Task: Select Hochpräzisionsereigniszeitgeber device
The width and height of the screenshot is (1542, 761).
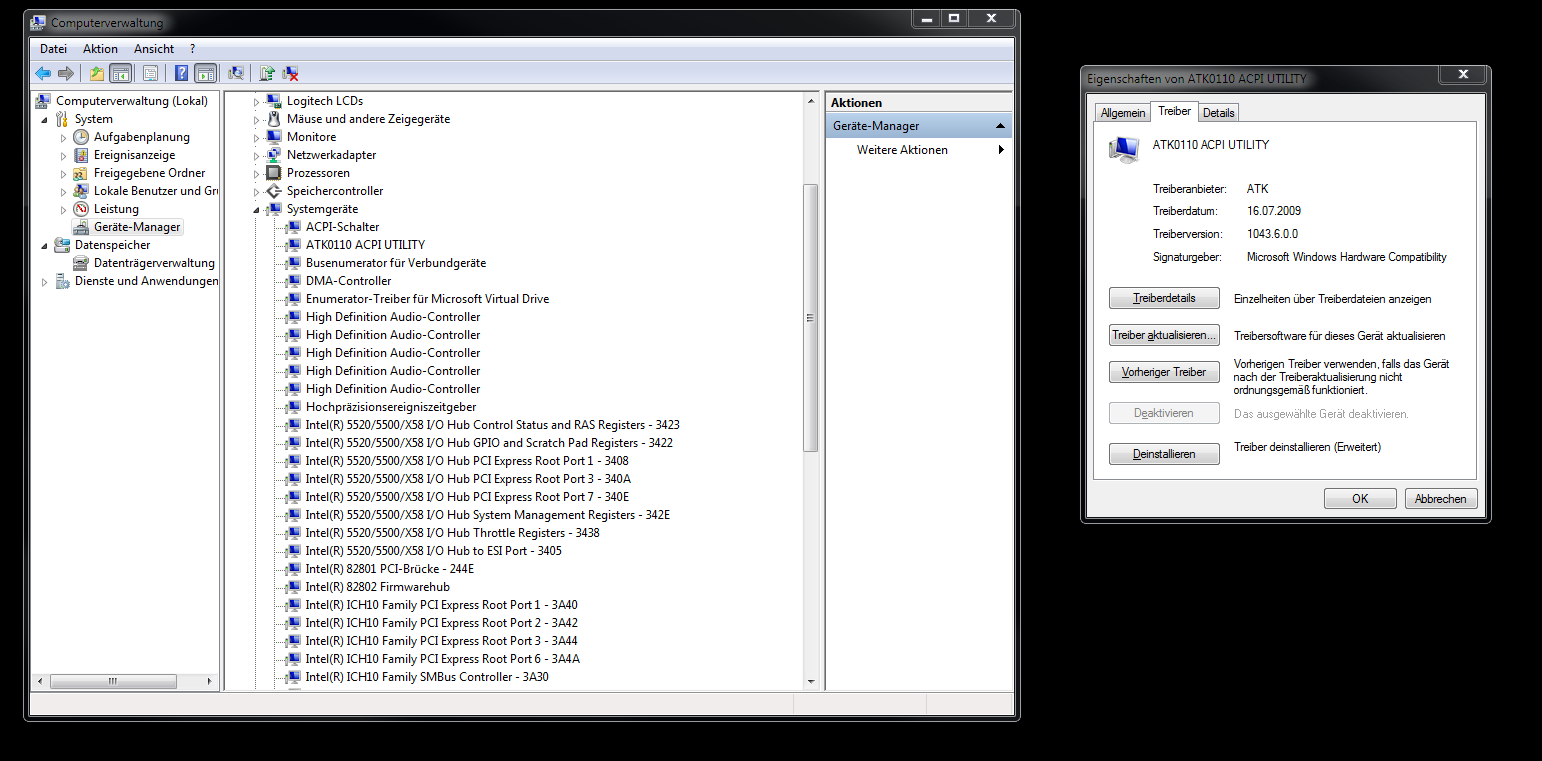Action: [x=391, y=407]
